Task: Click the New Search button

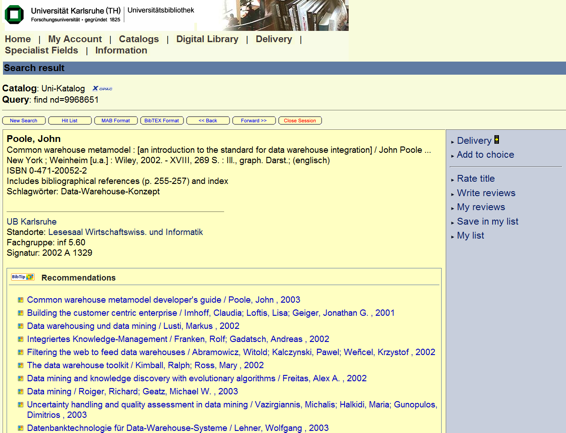Action: tap(24, 121)
